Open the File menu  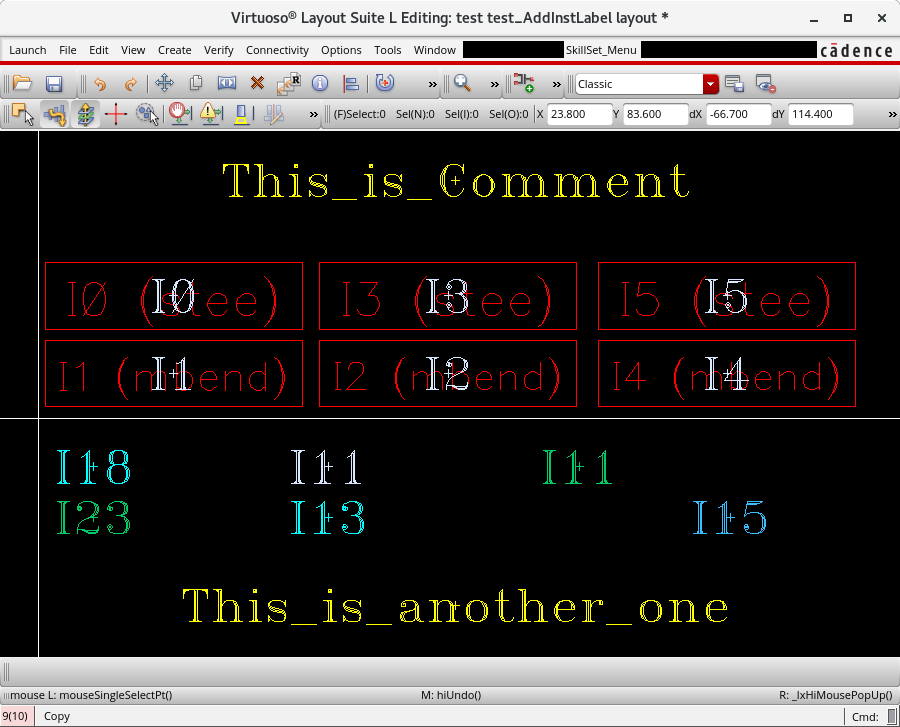68,50
